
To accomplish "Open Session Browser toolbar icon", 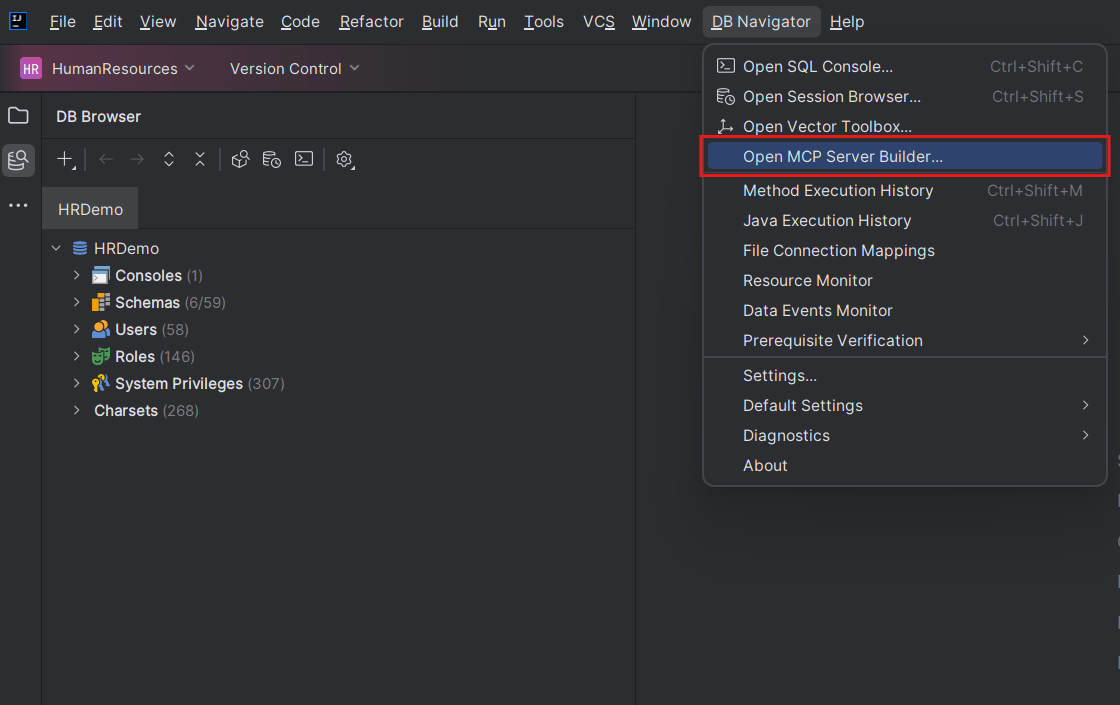I will 271,159.
